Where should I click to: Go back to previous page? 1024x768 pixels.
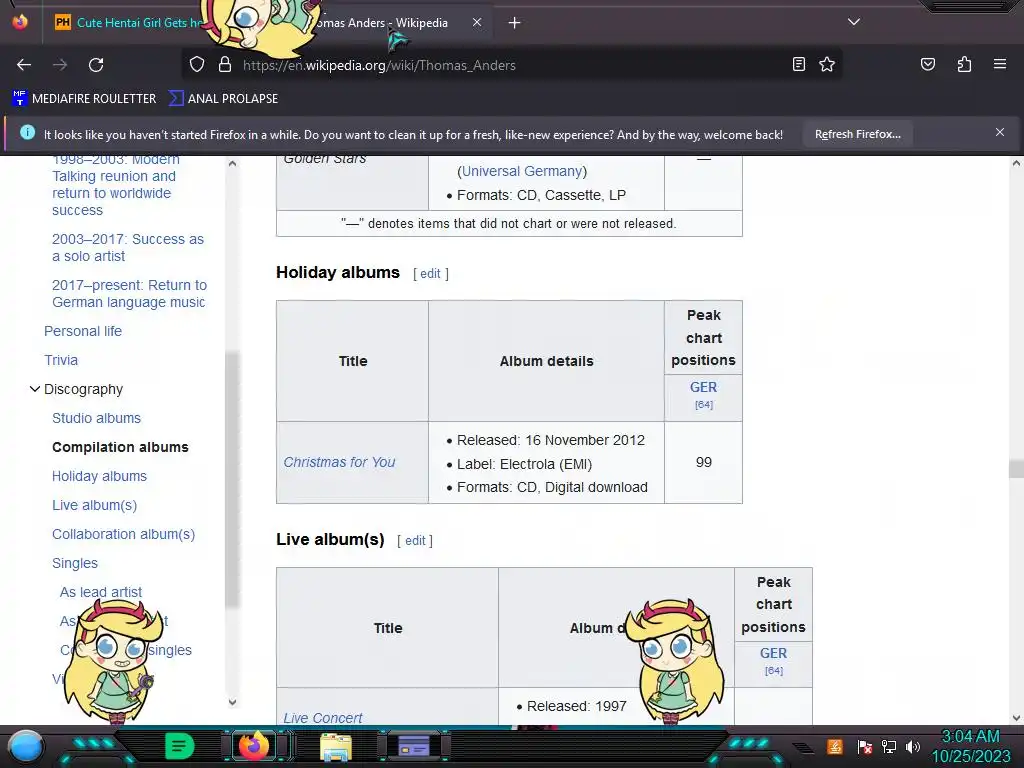pyautogui.click(x=24, y=65)
